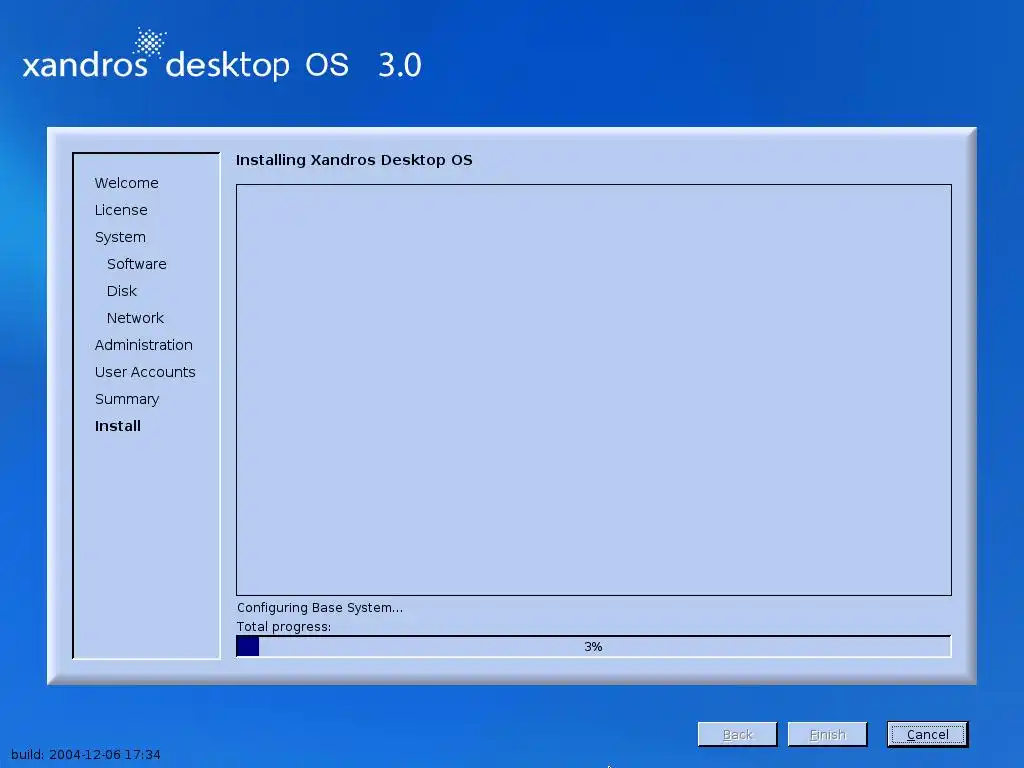Click the Total progress bar at 3%

click(594, 647)
